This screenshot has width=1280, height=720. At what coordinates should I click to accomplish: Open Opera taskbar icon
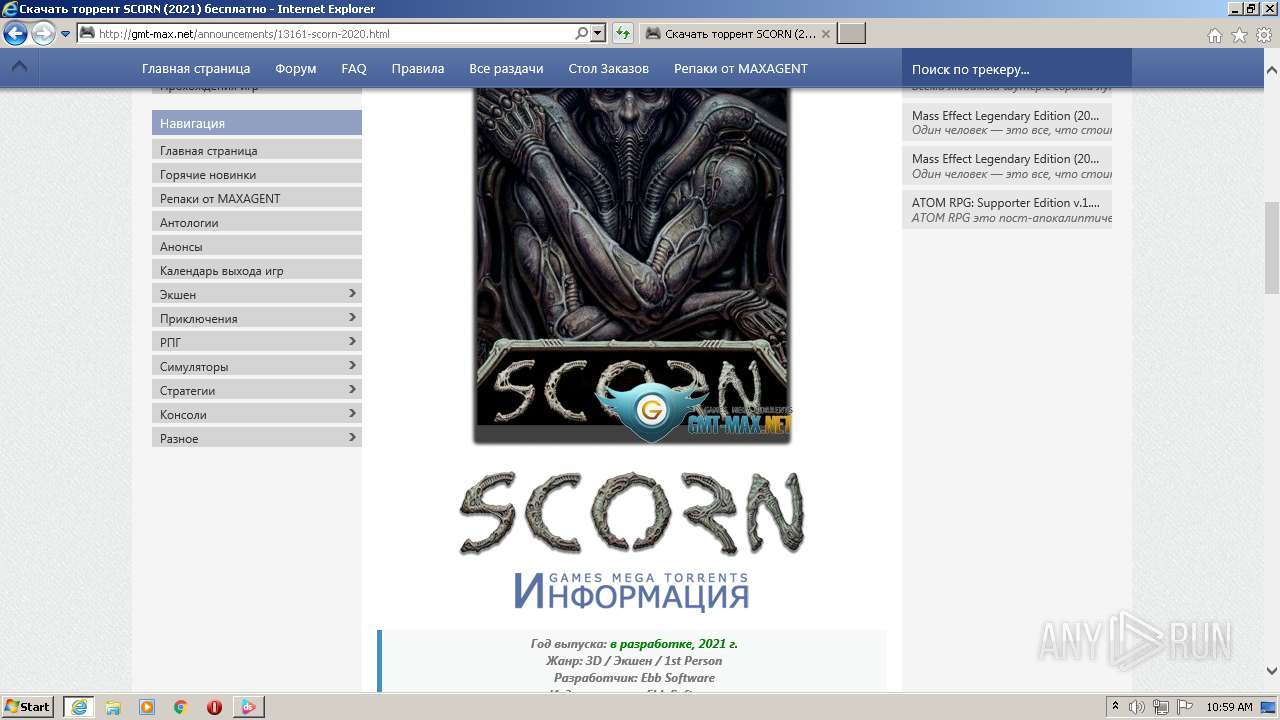pyautogui.click(x=214, y=707)
